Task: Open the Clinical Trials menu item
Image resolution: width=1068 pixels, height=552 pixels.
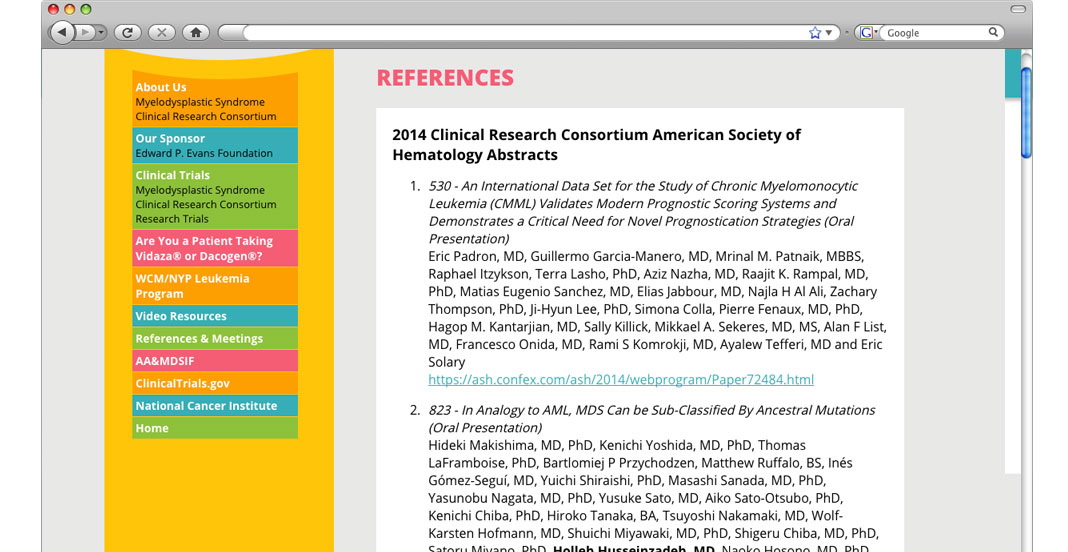Action: click(215, 196)
